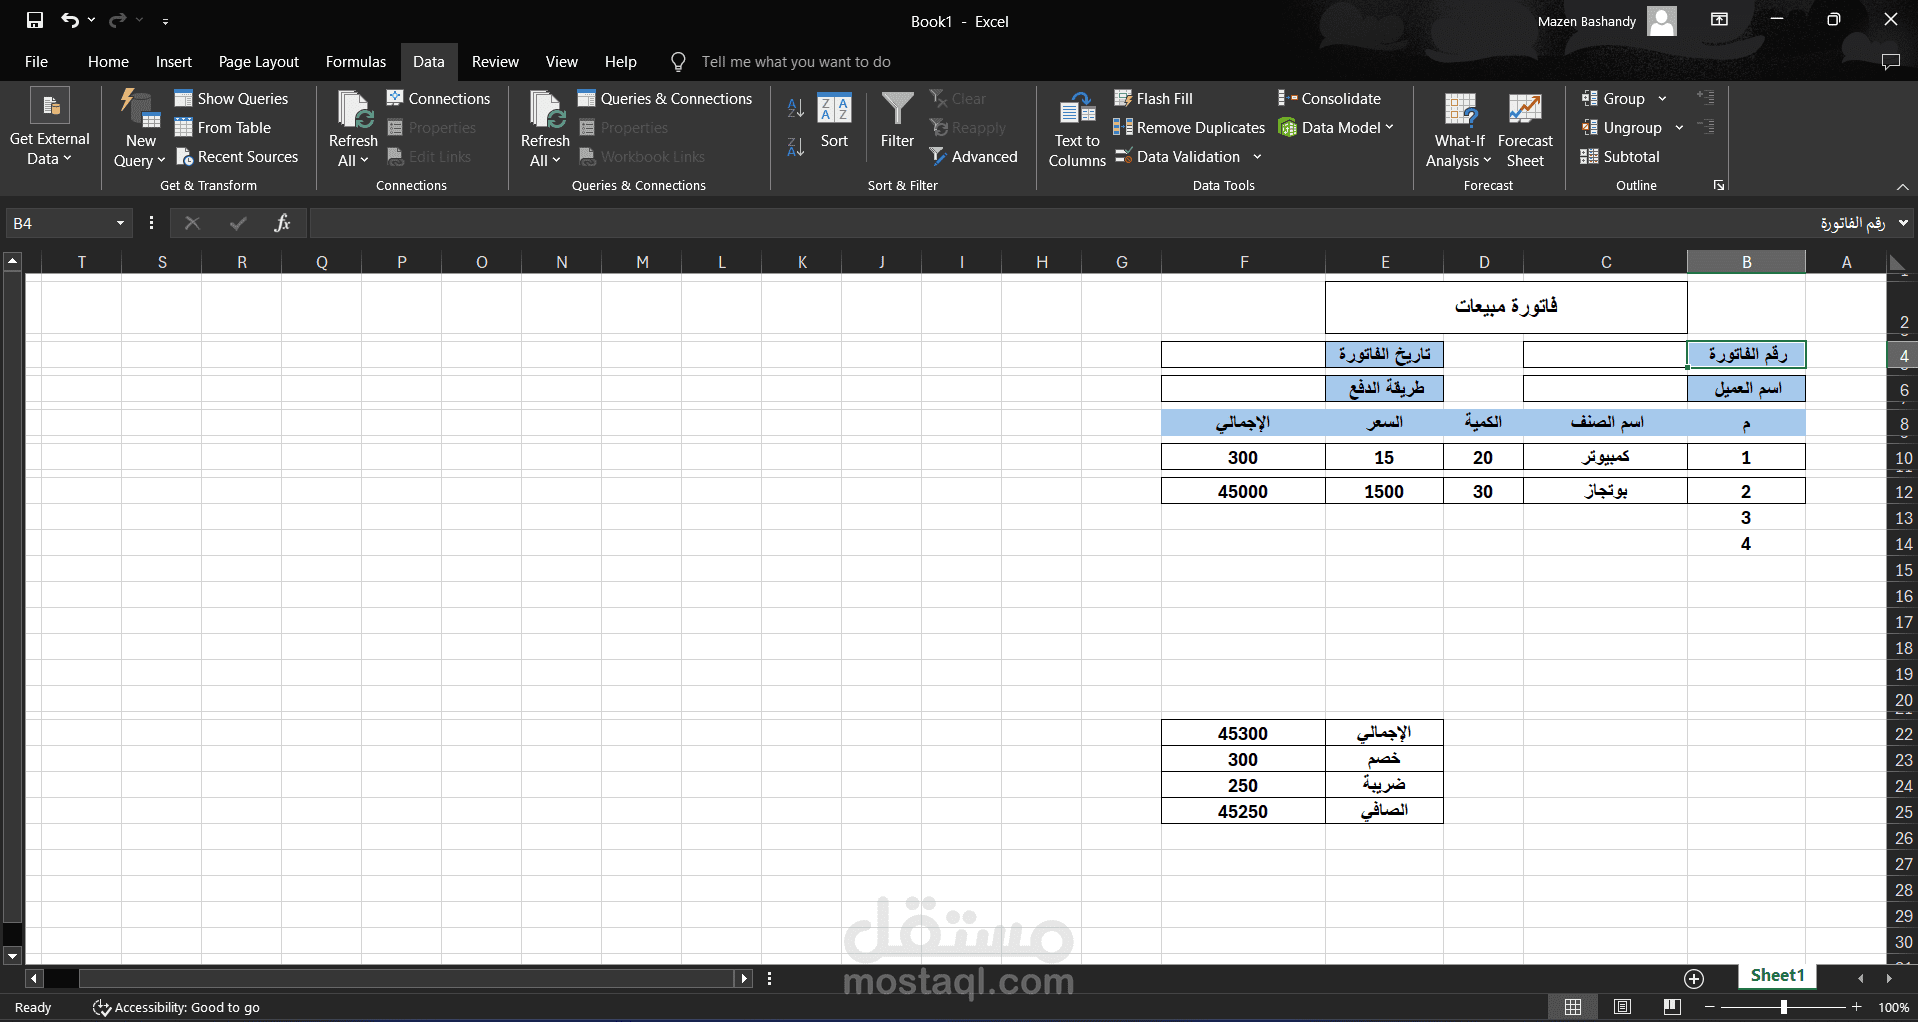Viewport: 1918px width, 1022px height.
Task: Sort A to Z ascending
Action: point(796,108)
